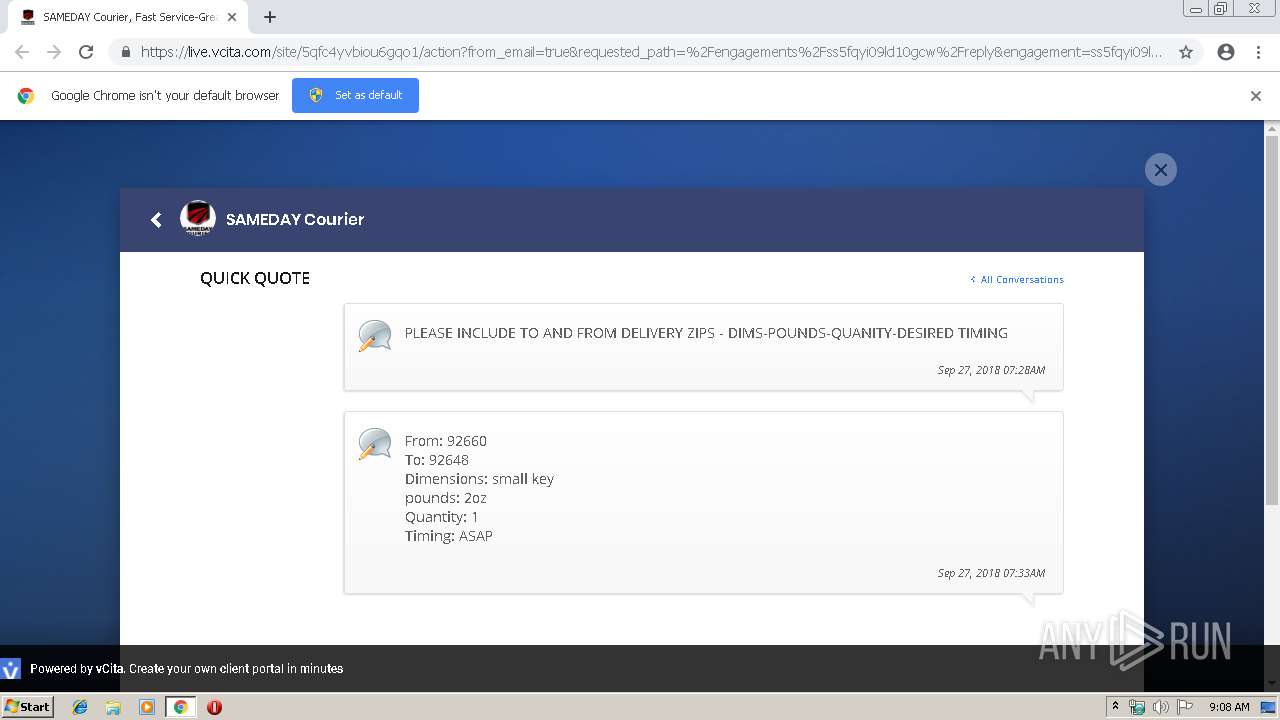
Task: Open the Action Center flag icon
Action: [x=1184, y=707]
